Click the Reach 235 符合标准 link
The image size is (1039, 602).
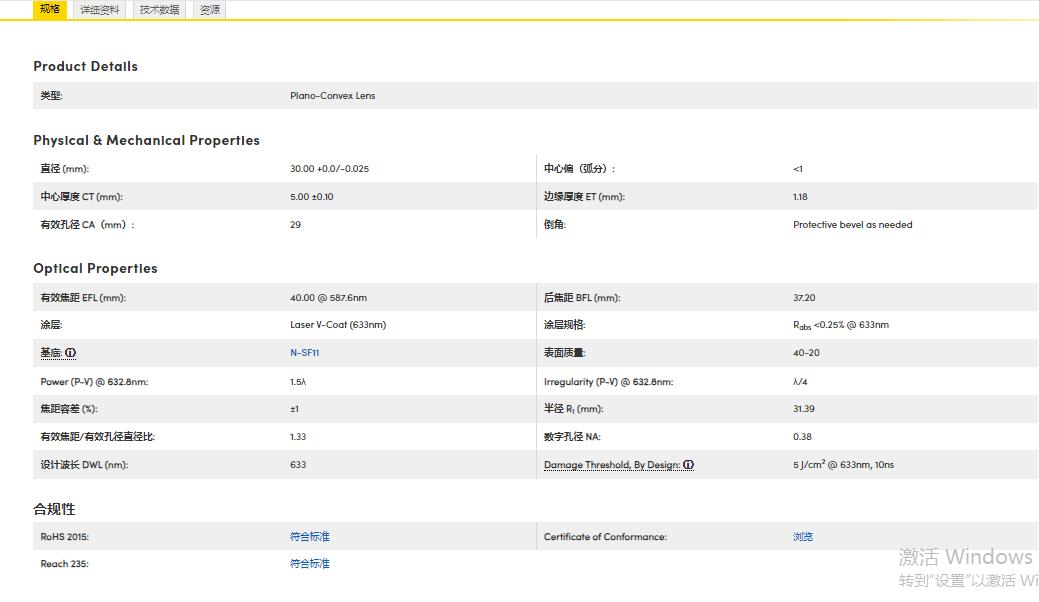coord(309,564)
